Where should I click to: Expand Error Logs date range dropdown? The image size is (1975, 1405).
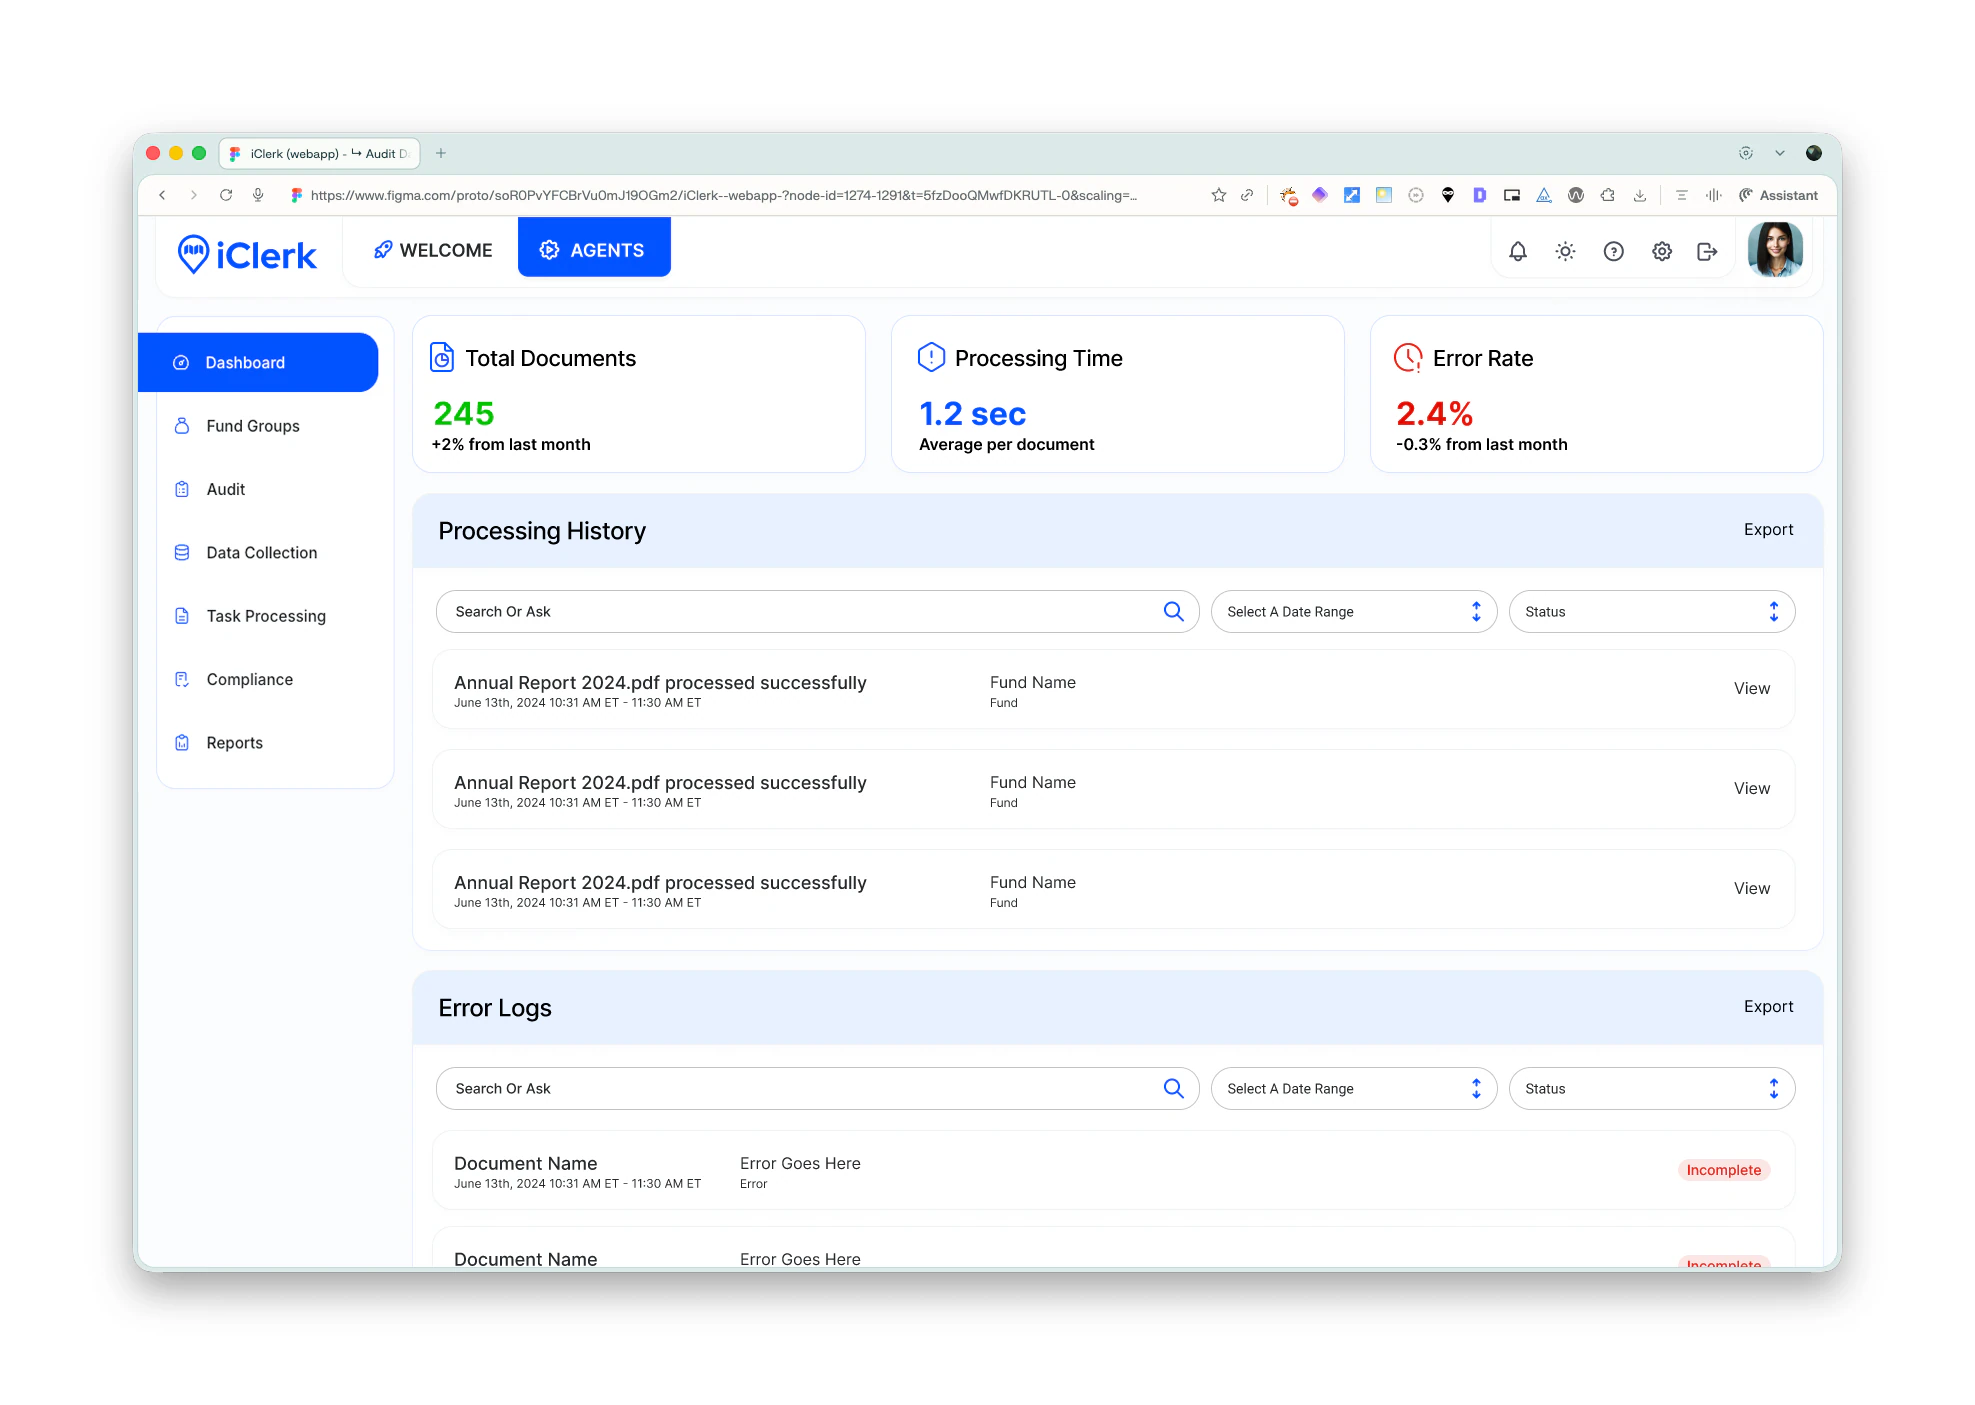click(1353, 1088)
